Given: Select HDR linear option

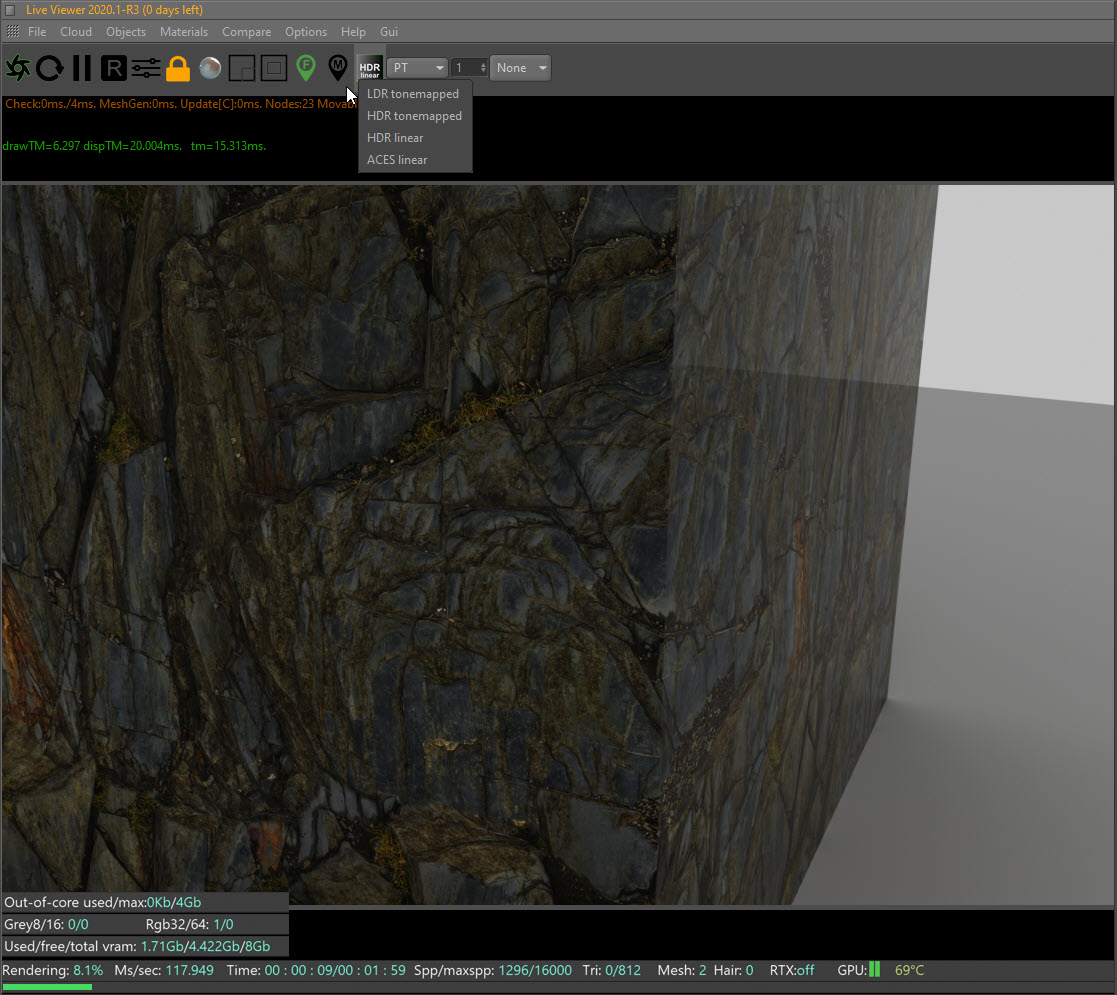Looking at the screenshot, I should [395, 138].
